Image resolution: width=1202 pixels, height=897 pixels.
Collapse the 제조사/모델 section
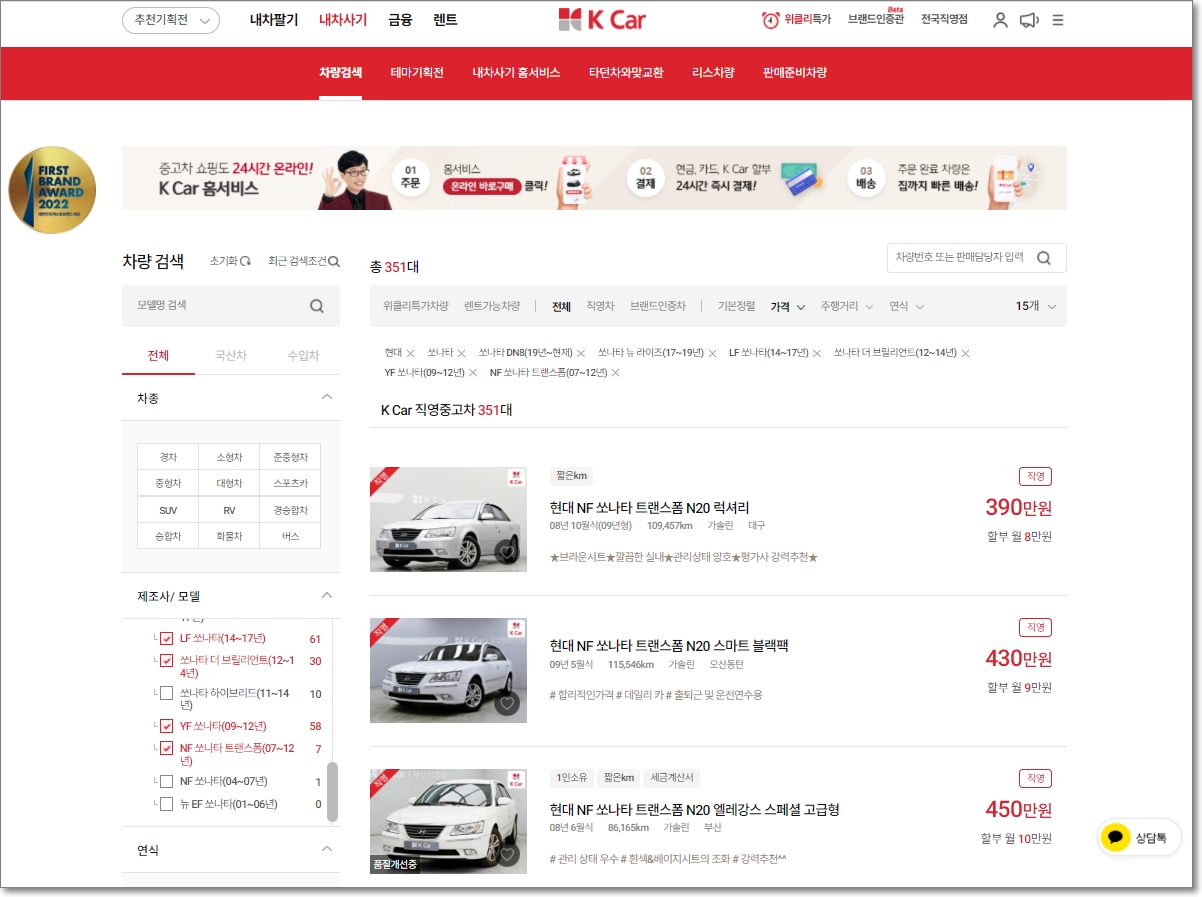coord(326,596)
